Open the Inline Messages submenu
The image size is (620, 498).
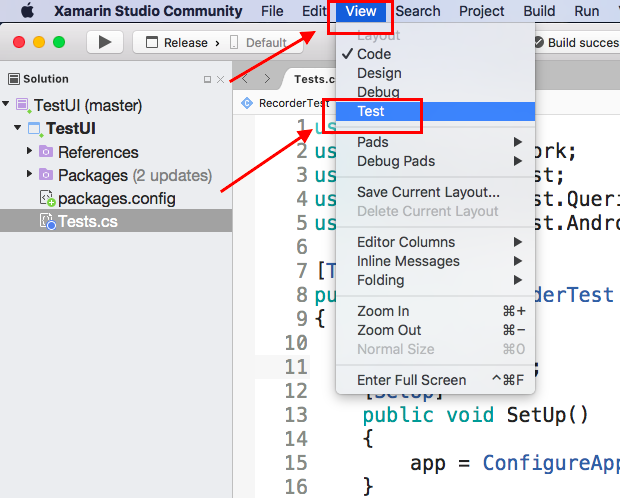pos(435,261)
